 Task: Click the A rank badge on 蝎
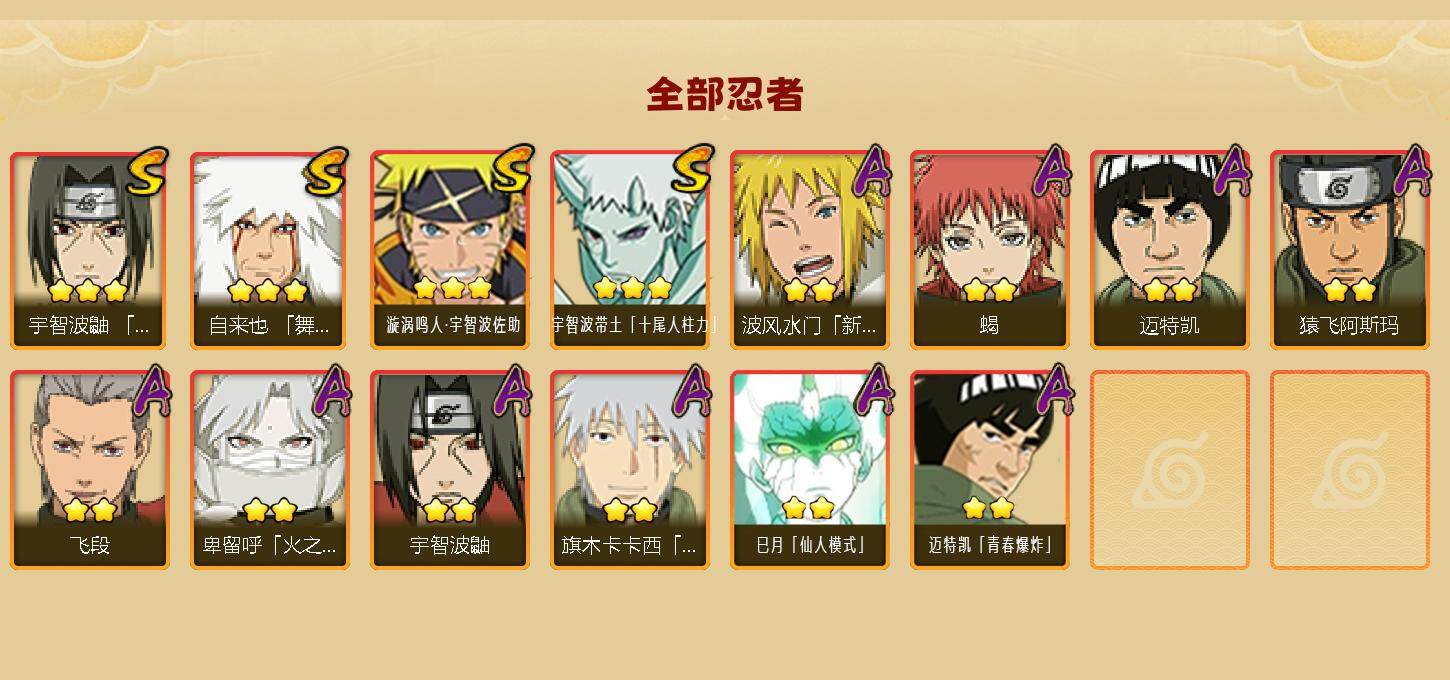coord(1052,170)
